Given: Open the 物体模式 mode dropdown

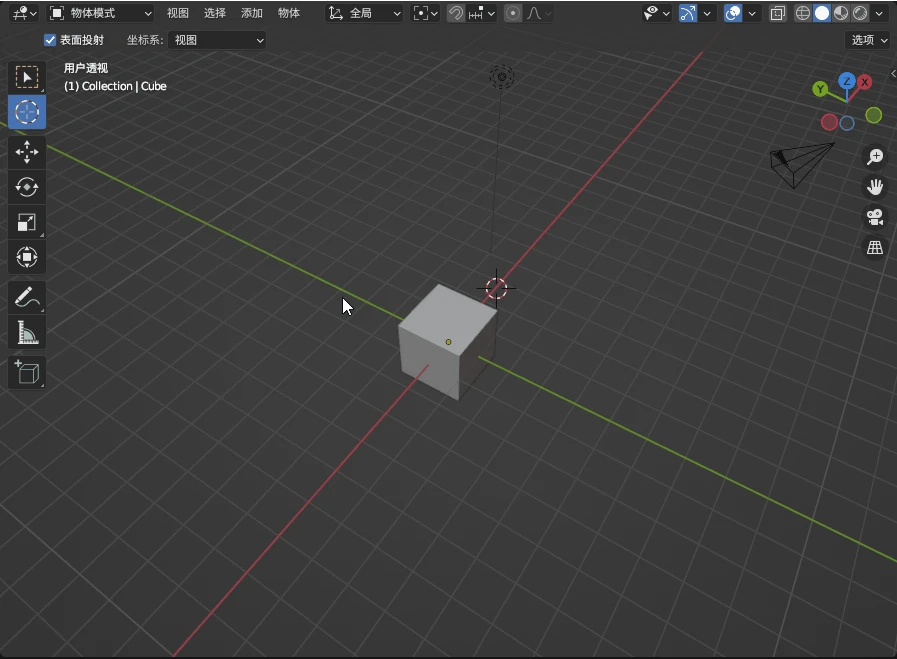Looking at the screenshot, I should point(101,13).
